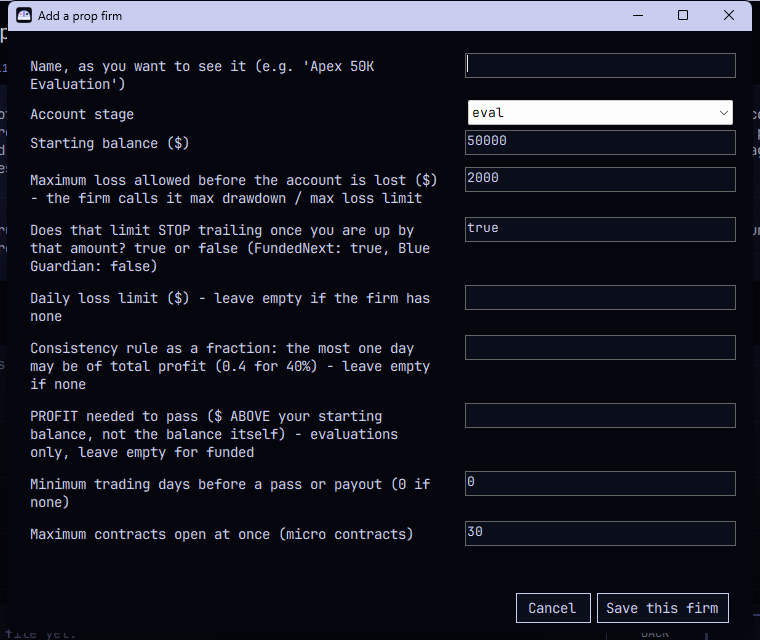
Task: Click the 'PROFIT needed to pass' label
Action: [214, 434]
